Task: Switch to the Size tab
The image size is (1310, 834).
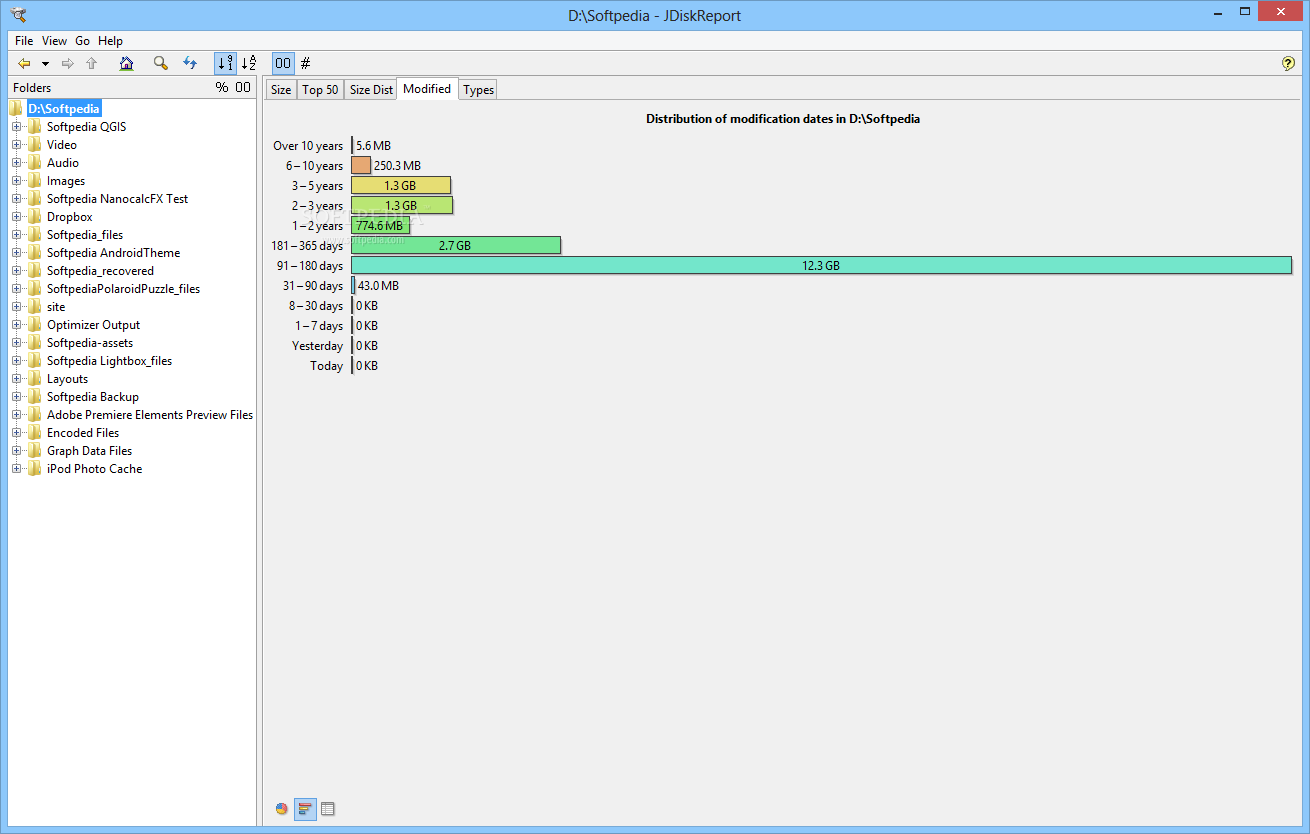Action: point(281,90)
